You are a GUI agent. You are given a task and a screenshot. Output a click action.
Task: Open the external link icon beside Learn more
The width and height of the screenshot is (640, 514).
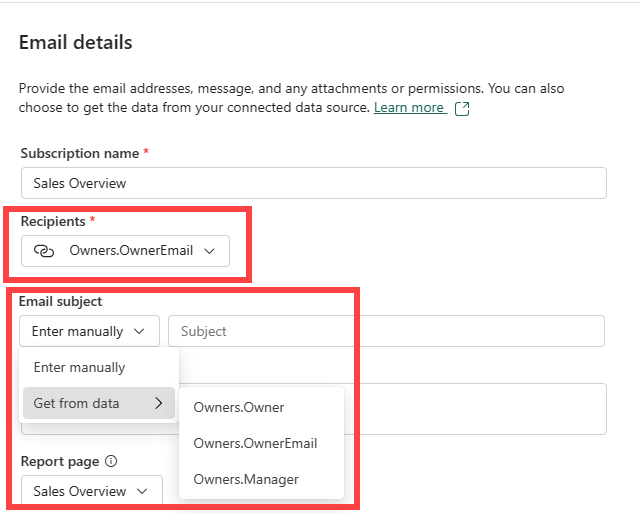pyautogui.click(x=462, y=109)
